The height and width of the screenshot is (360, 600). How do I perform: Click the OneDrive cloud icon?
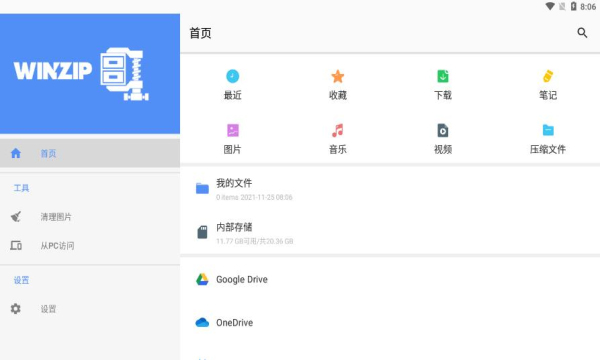[x=202, y=323]
